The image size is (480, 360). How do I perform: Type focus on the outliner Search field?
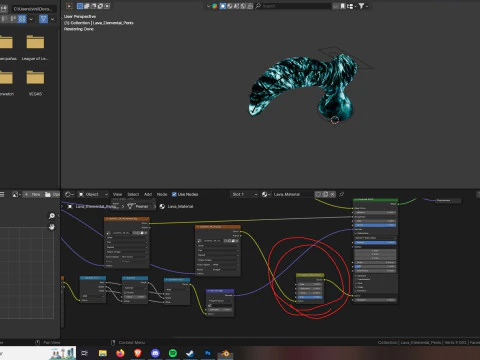click(296, 6)
